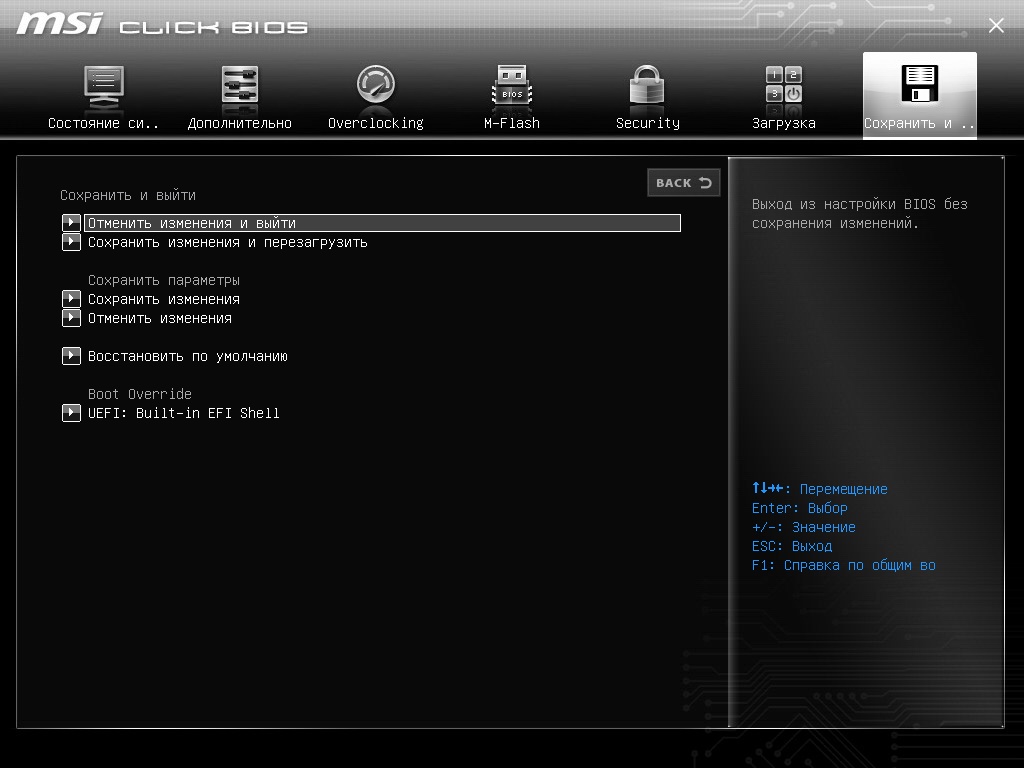Go to the Overclocking tab label
Viewport: 1024px width, 768px height.
tap(376, 123)
